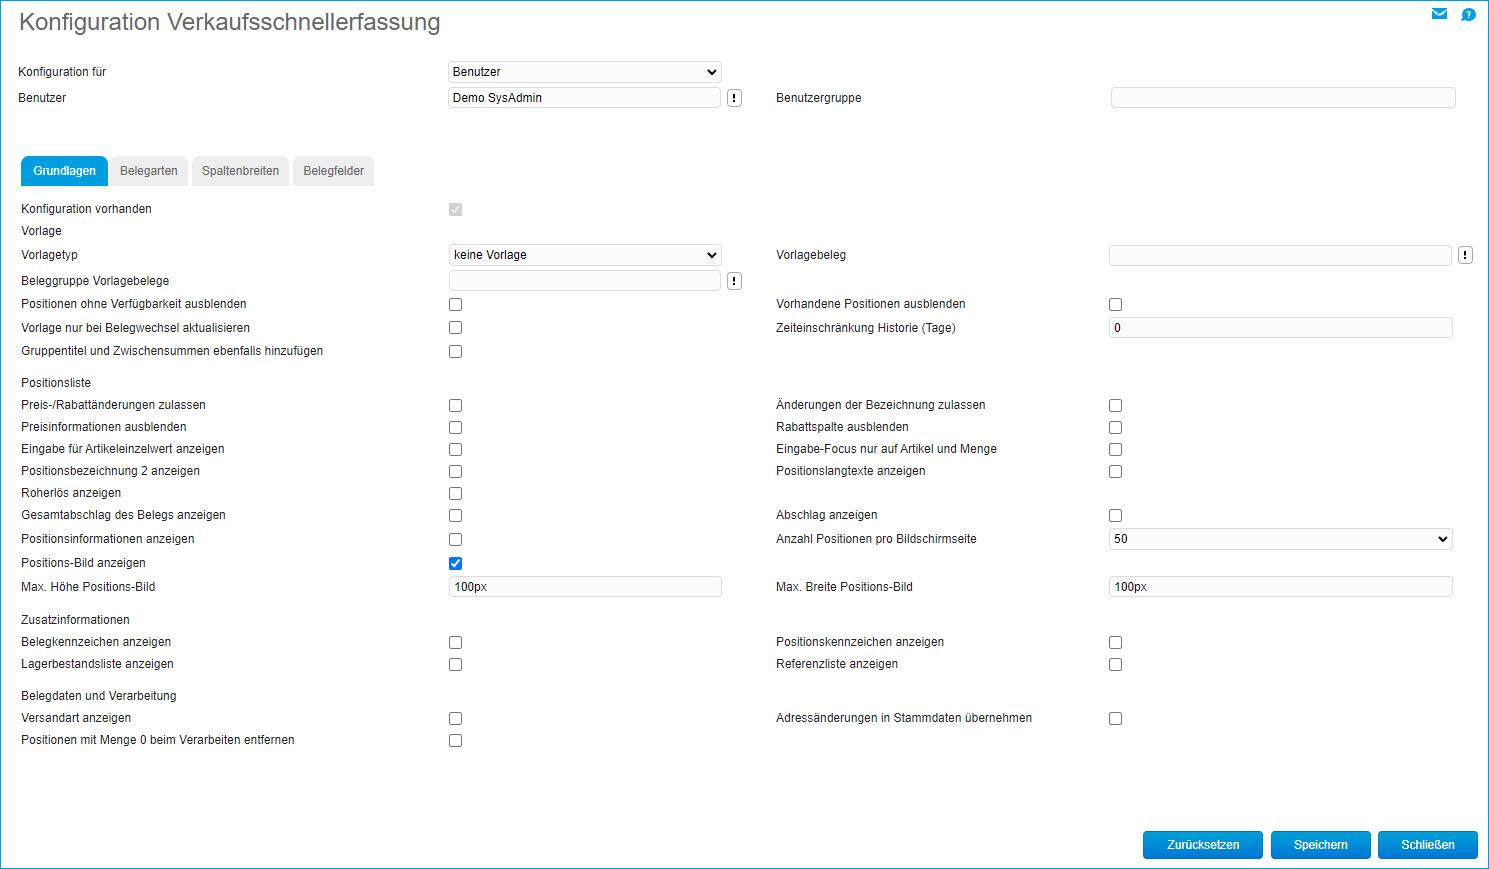
Task: Open the Vorlagetyp dropdown showing keine Vorlage
Action: coord(584,255)
